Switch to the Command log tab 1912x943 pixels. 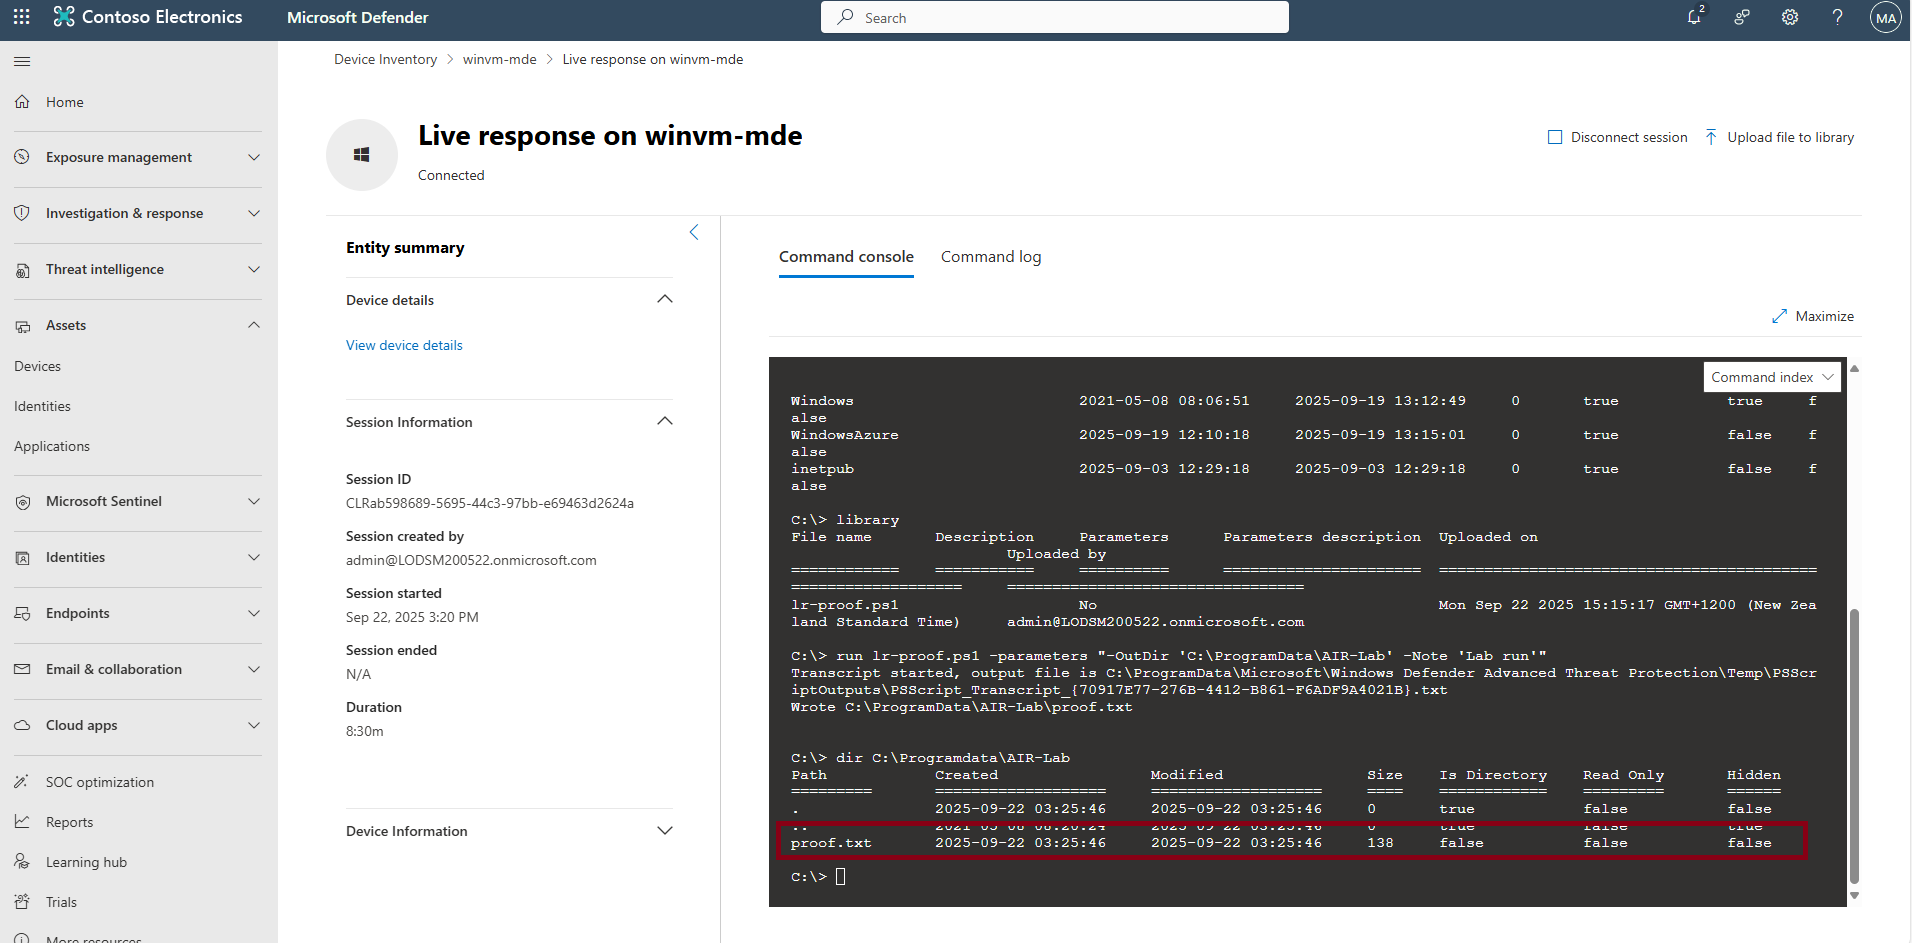point(991,257)
